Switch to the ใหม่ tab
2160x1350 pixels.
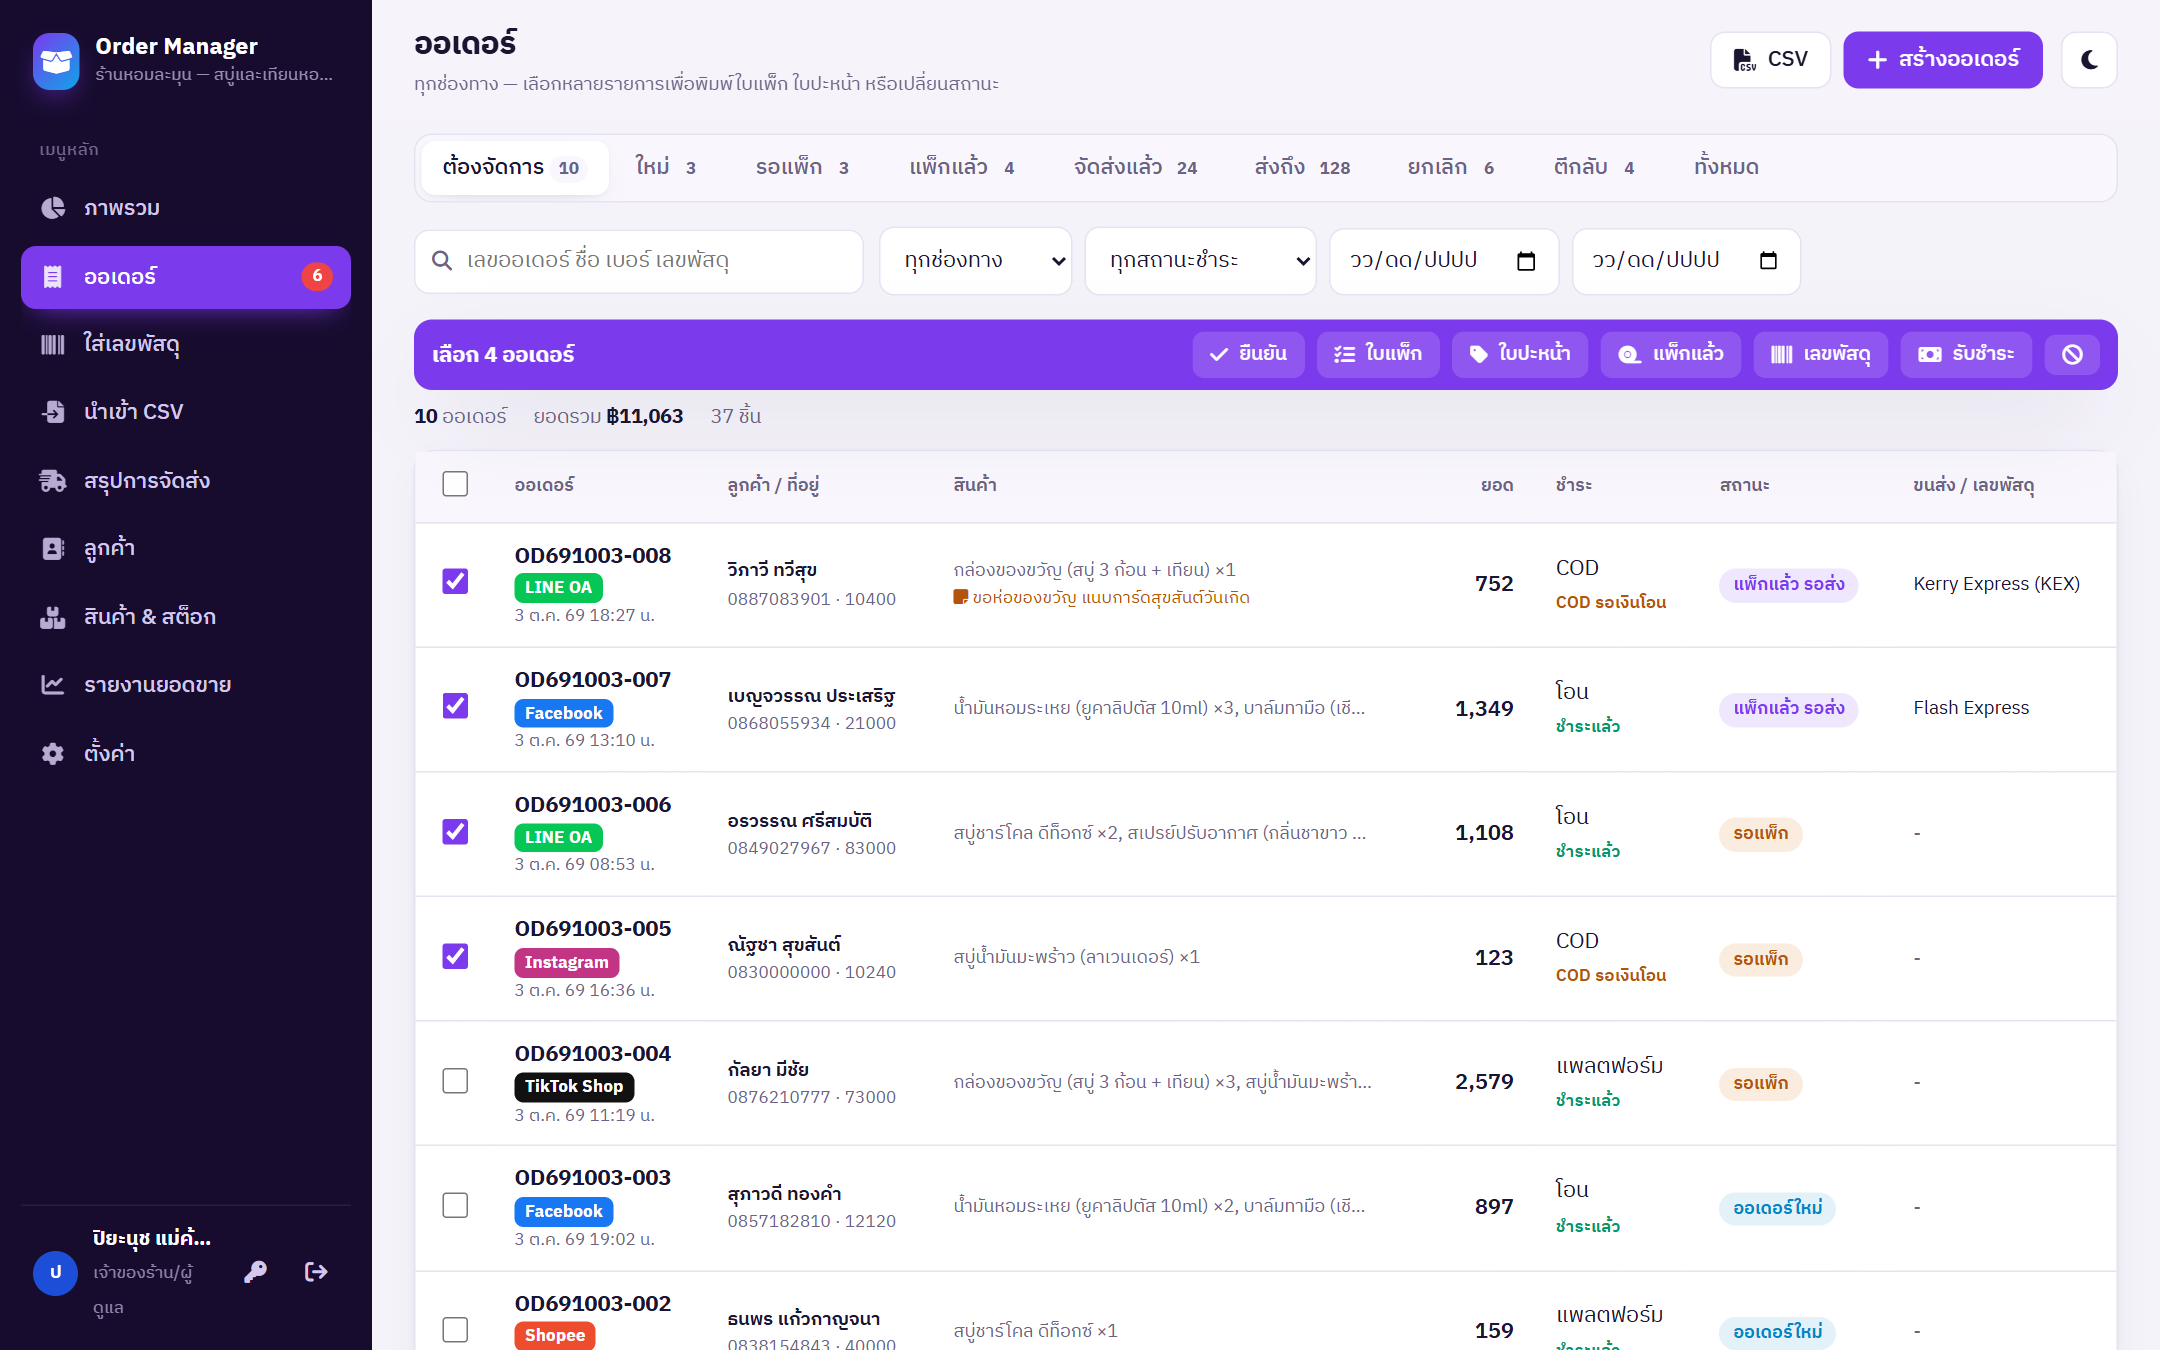click(666, 167)
